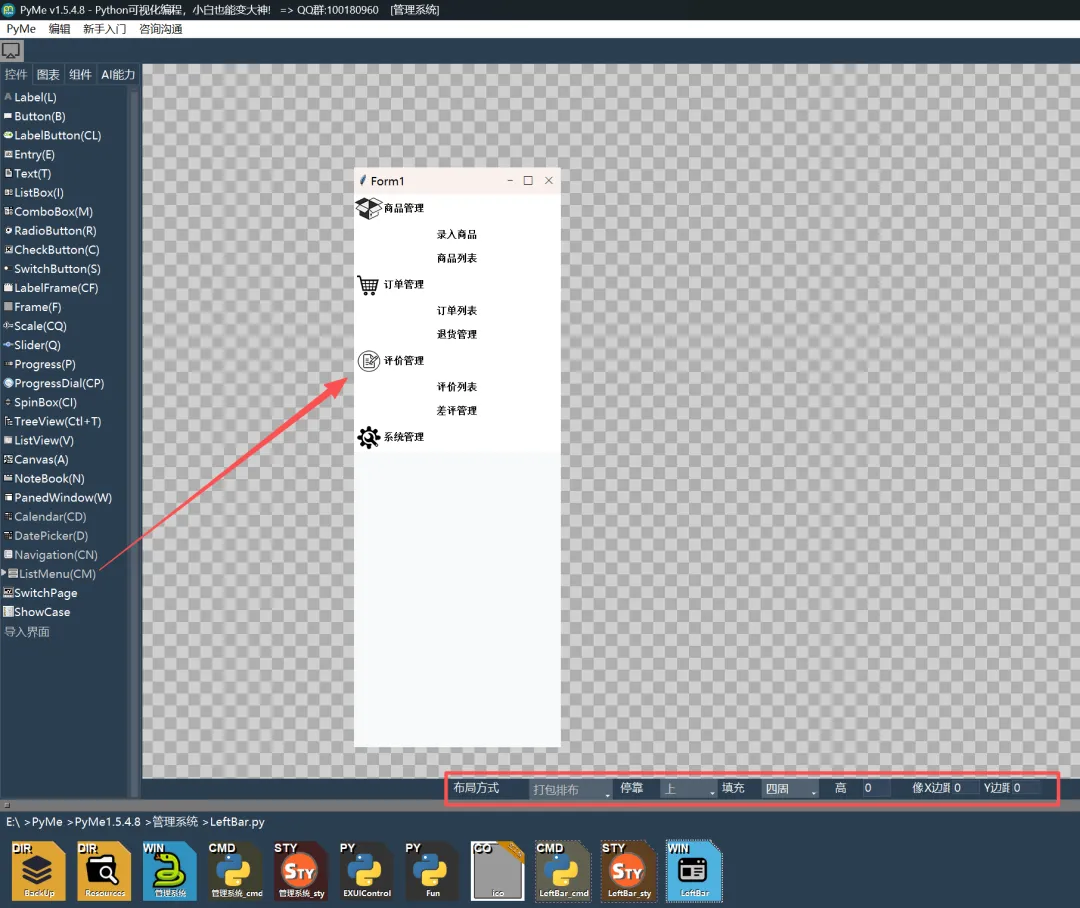The width and height of the screenshot is (1080, 908).
Task: Open the PyMe menu
Action: 21,29
